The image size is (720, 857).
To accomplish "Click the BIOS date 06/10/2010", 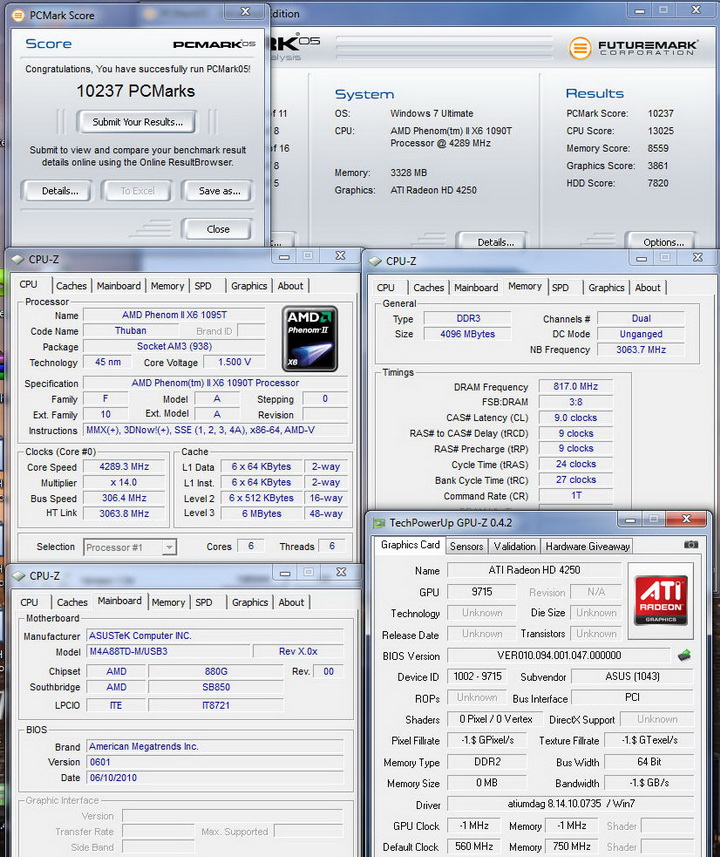I will pos(215,778).
